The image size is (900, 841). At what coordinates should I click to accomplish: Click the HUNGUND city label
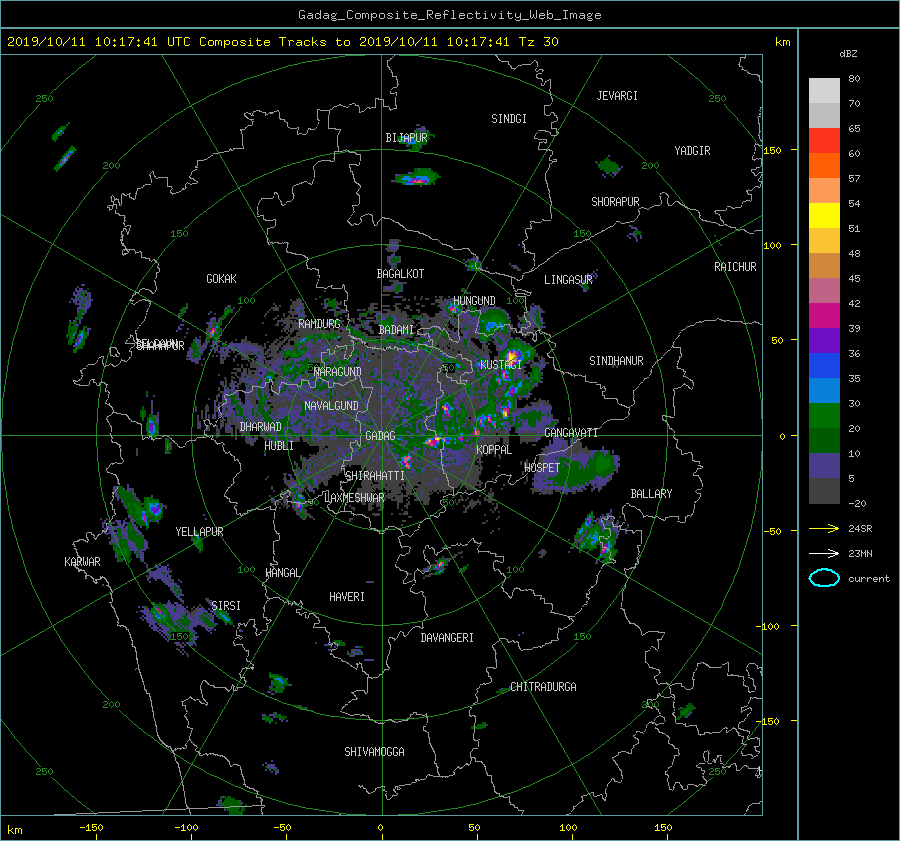coord(474,301)
